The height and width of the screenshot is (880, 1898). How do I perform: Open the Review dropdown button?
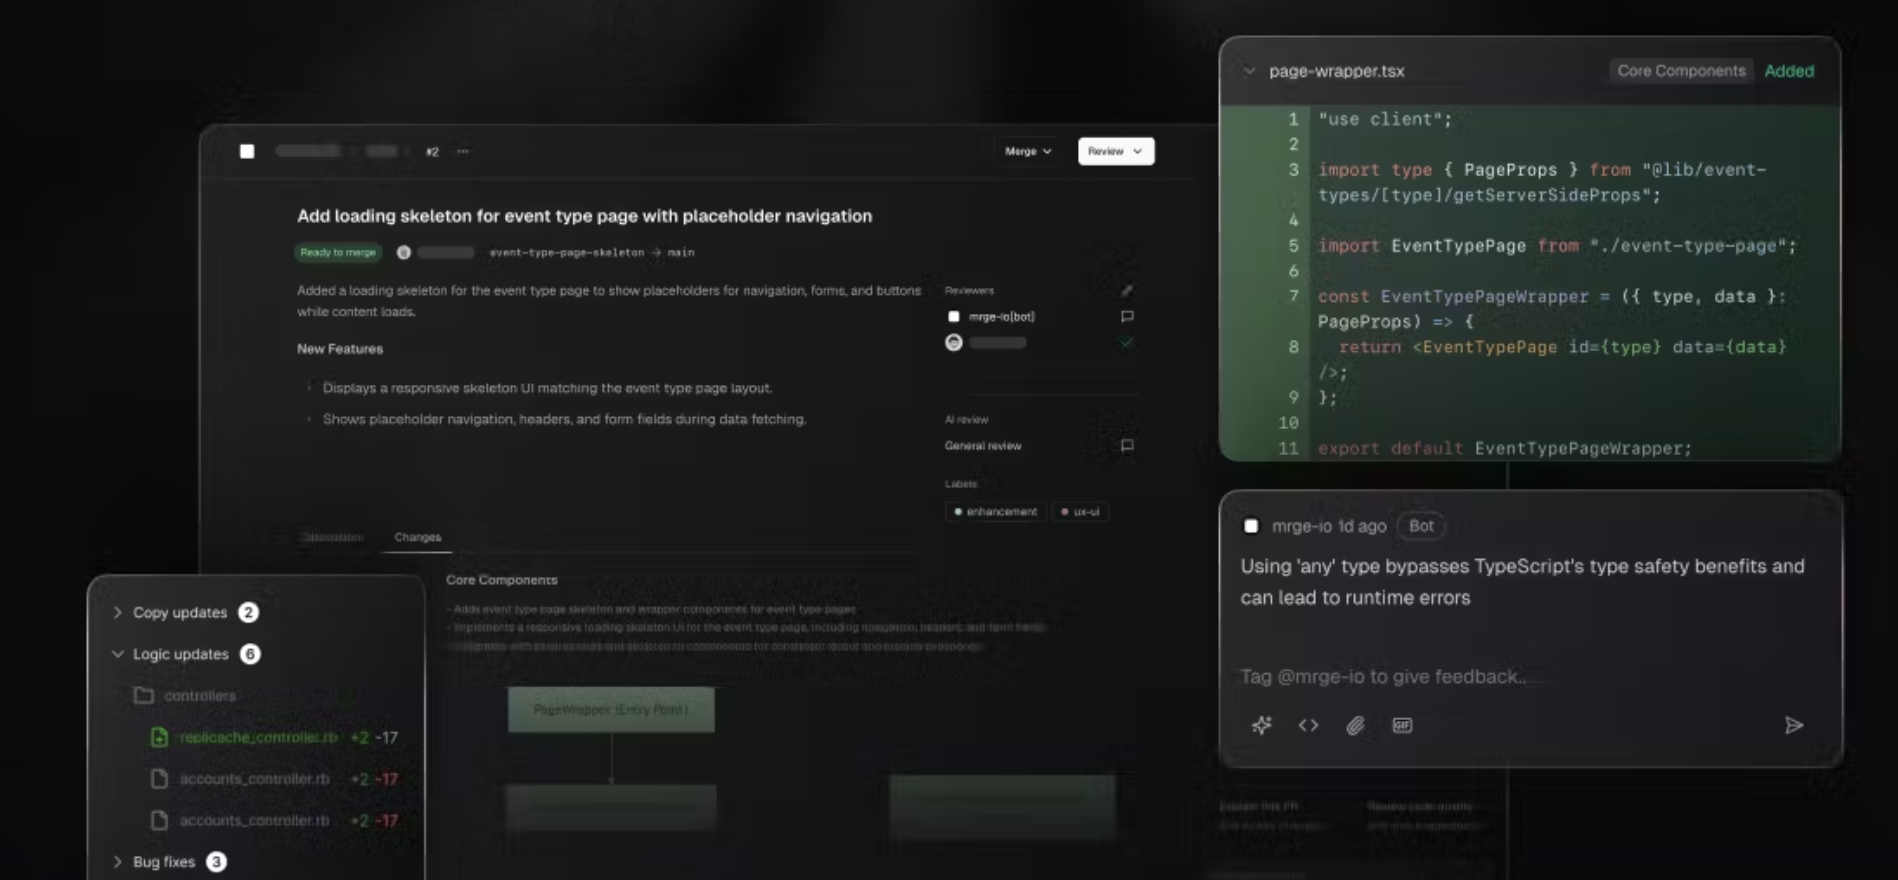[1116, 151]
